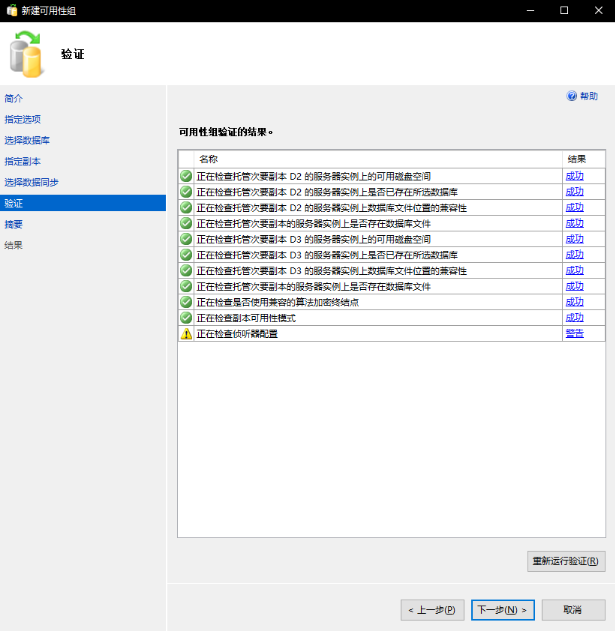Open 成功 link for D2 可用磁盘空间 check
This screenshot has width=615, height=631.
(574, 176)
